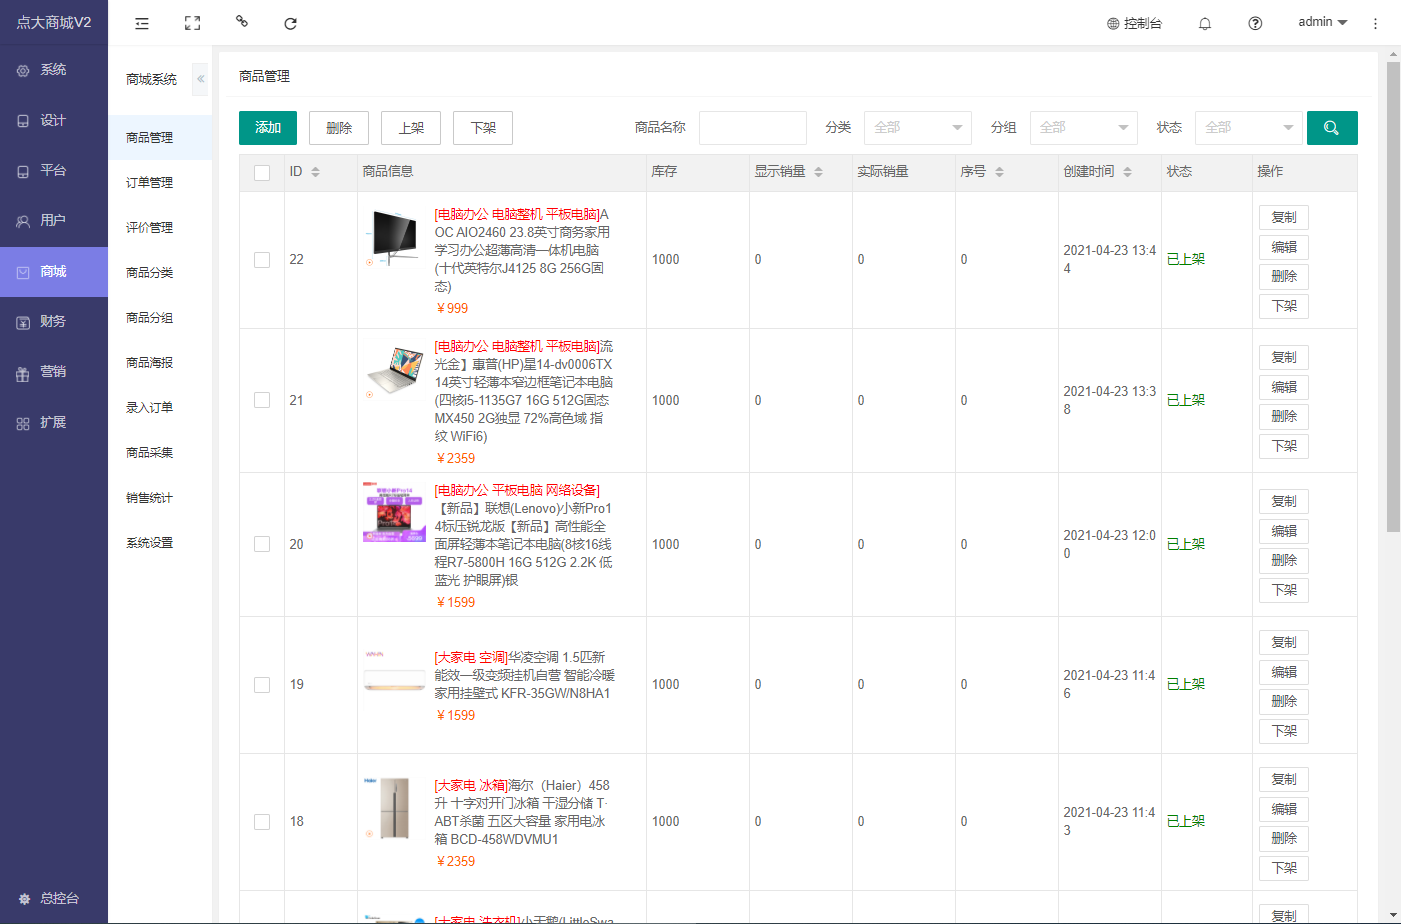Go to 订单管理 in the submenu

tap(150, 183)
